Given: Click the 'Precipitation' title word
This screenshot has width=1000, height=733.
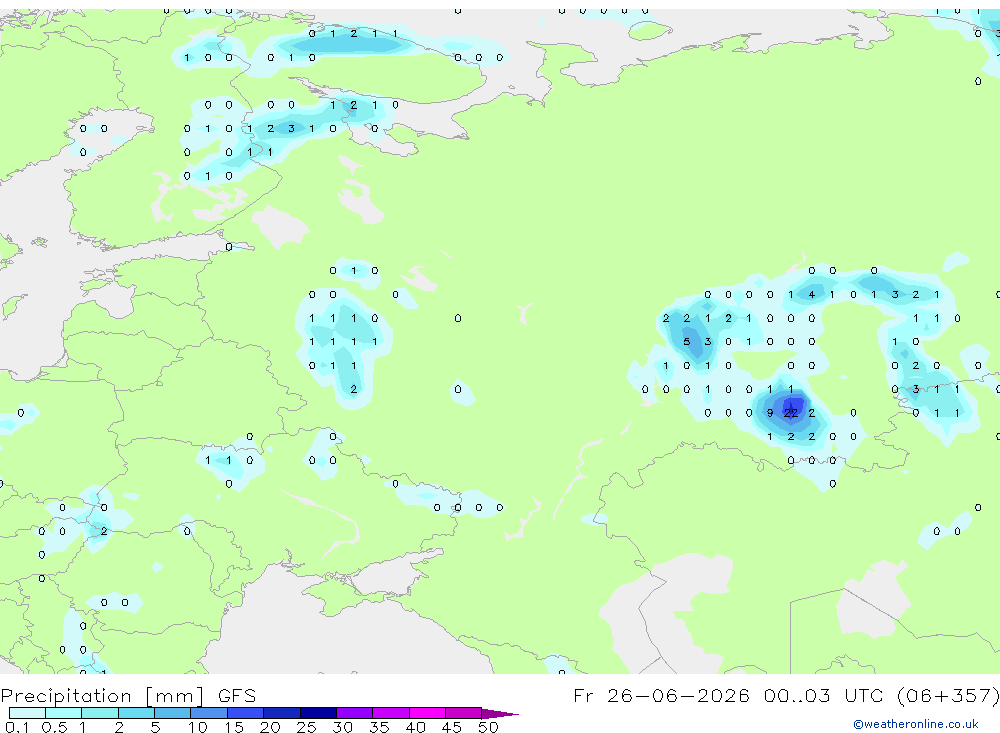Looking at the screenshot, I should click(66, 696).
